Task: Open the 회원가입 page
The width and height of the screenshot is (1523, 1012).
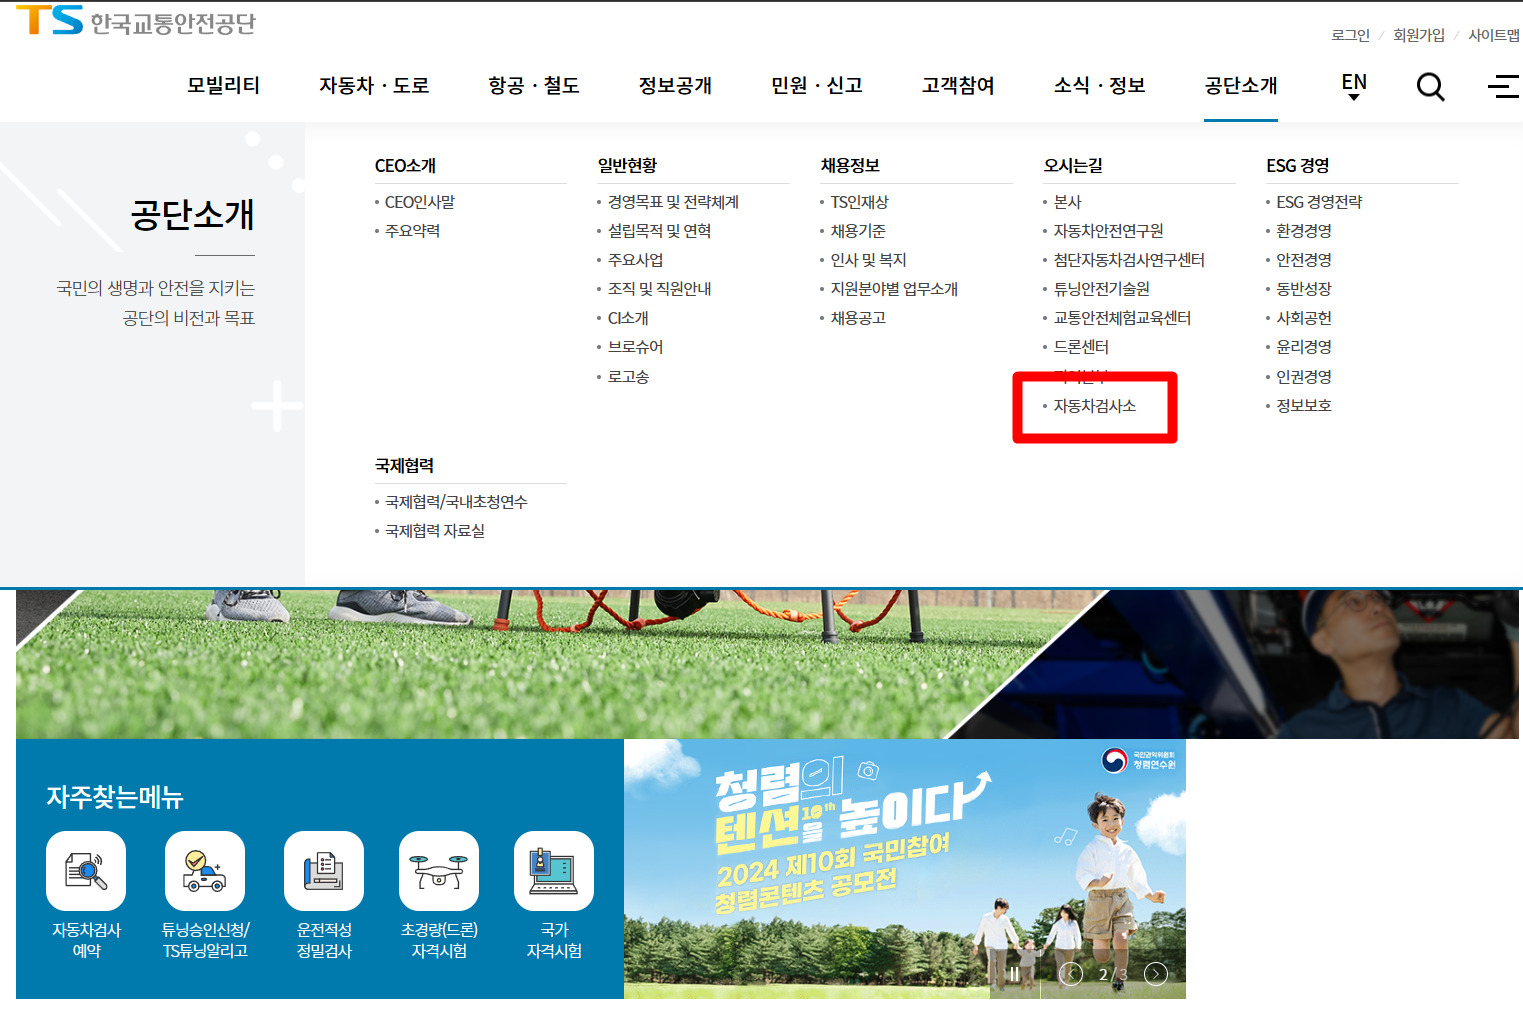Action: click(x=1417, y=34)
